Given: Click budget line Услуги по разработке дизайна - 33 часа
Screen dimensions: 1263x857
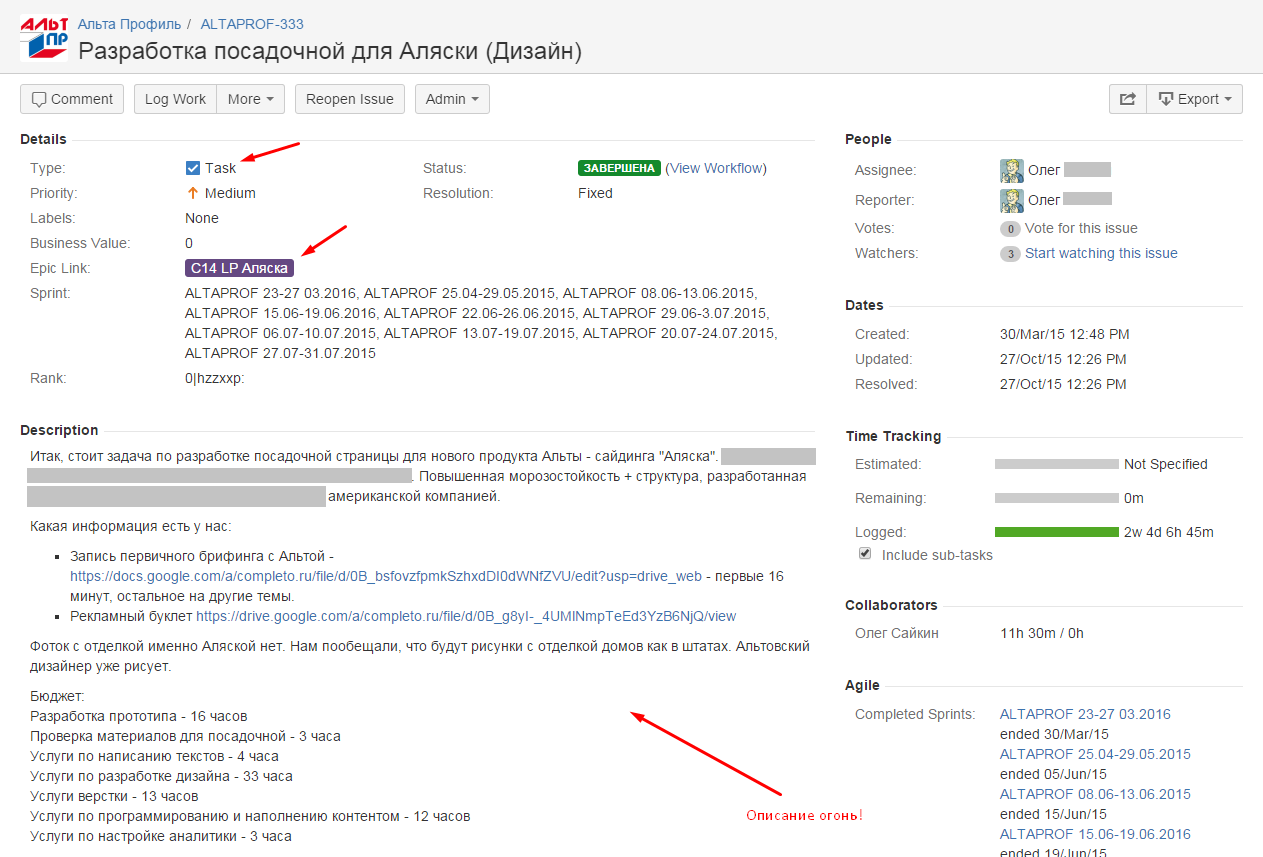Looking at the screenshot, I should pos(161,776).
